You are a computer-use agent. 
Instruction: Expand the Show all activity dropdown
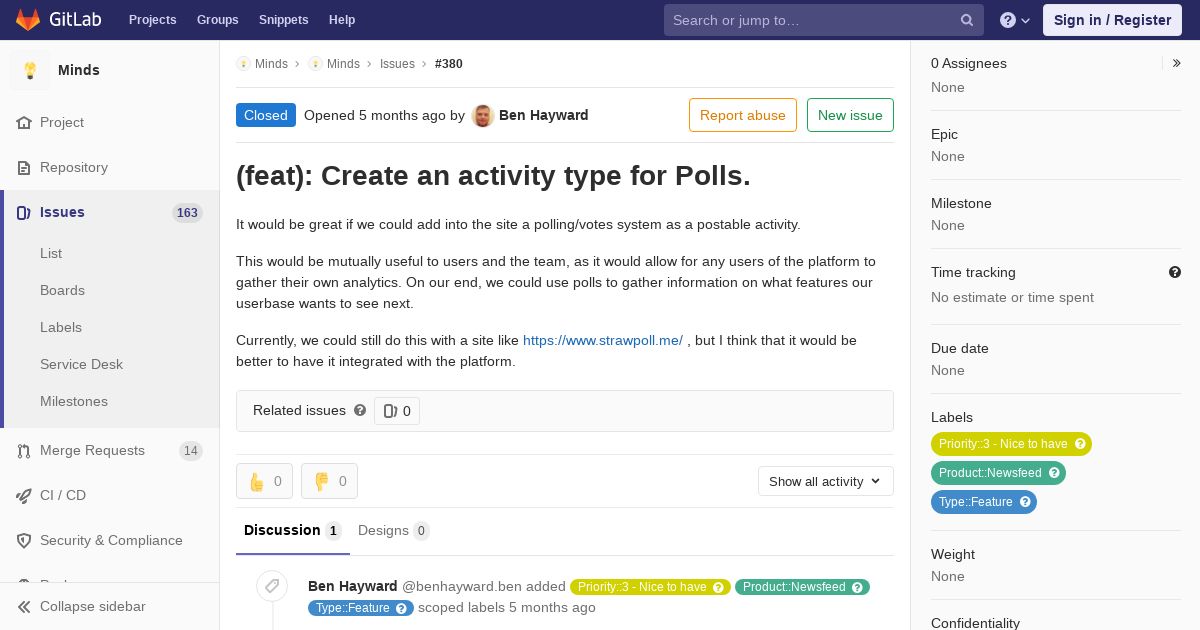click(x=825, y=481)
